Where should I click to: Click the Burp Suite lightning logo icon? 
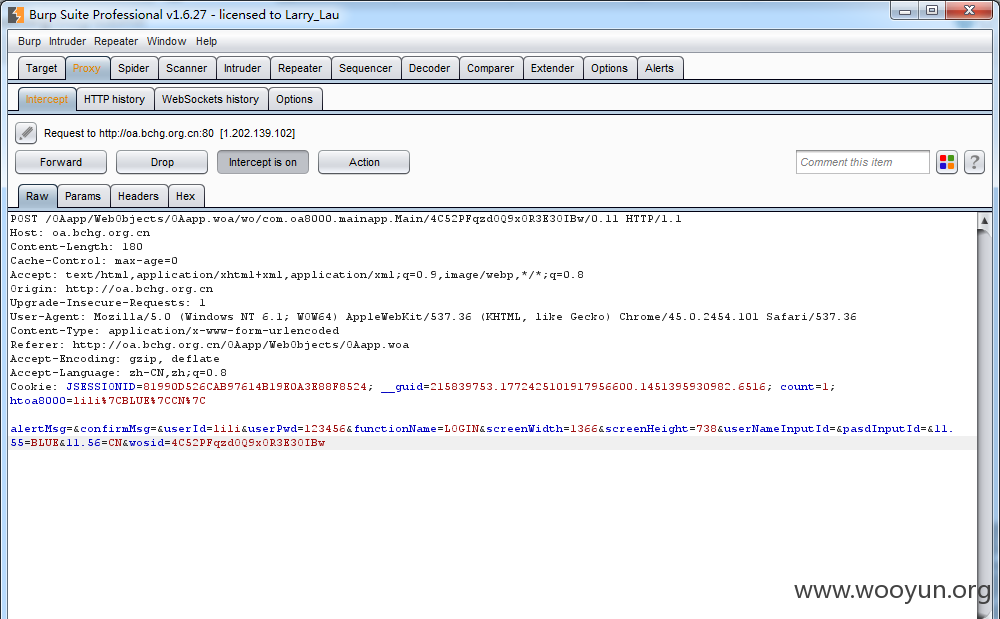(x=16, y=14)
